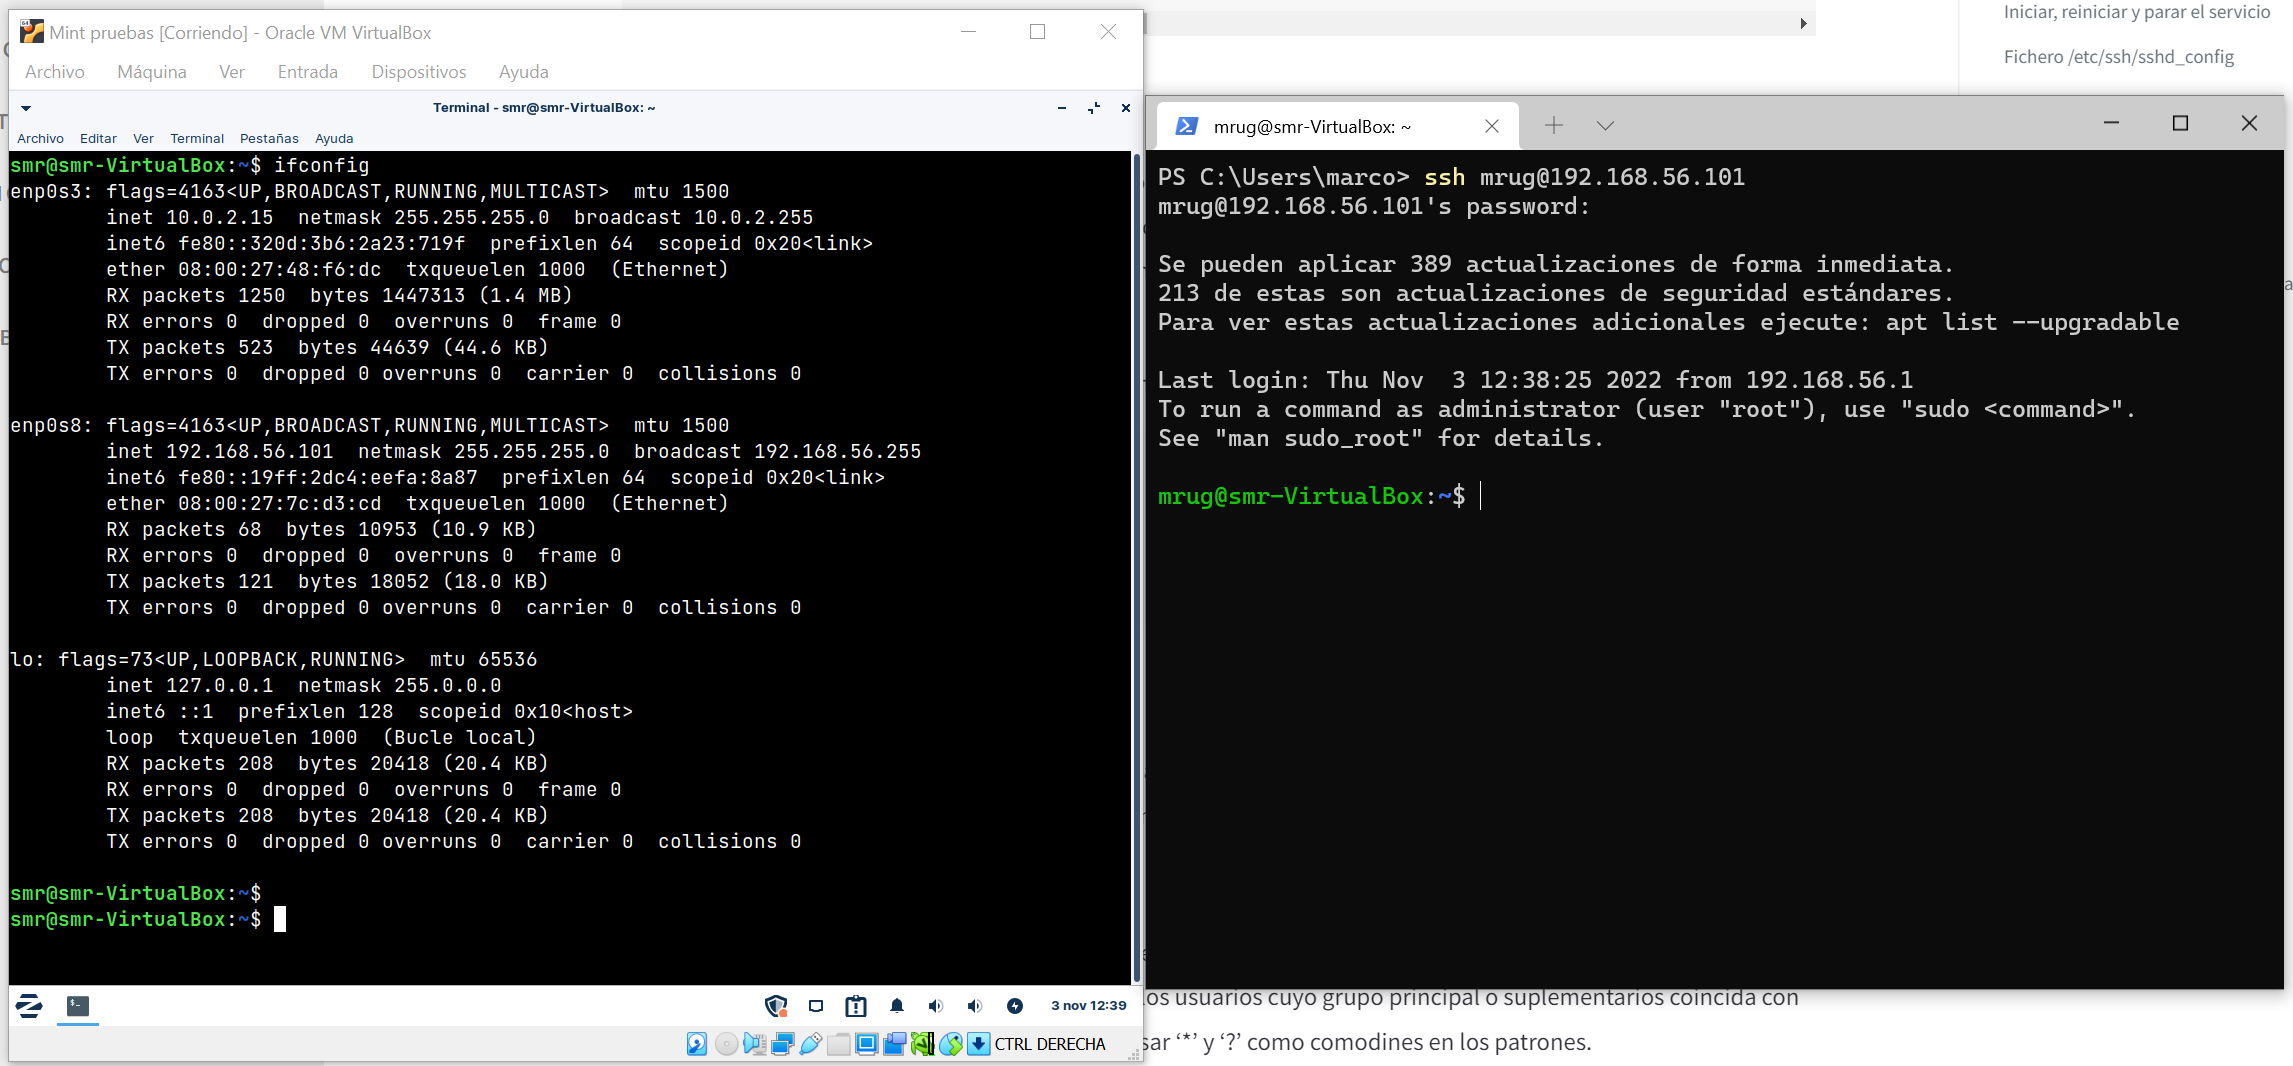Viewport: 2293px width, 1066px height.
Task: Click the VirtualBox hard disk status icon
Action: [697, 1044]
